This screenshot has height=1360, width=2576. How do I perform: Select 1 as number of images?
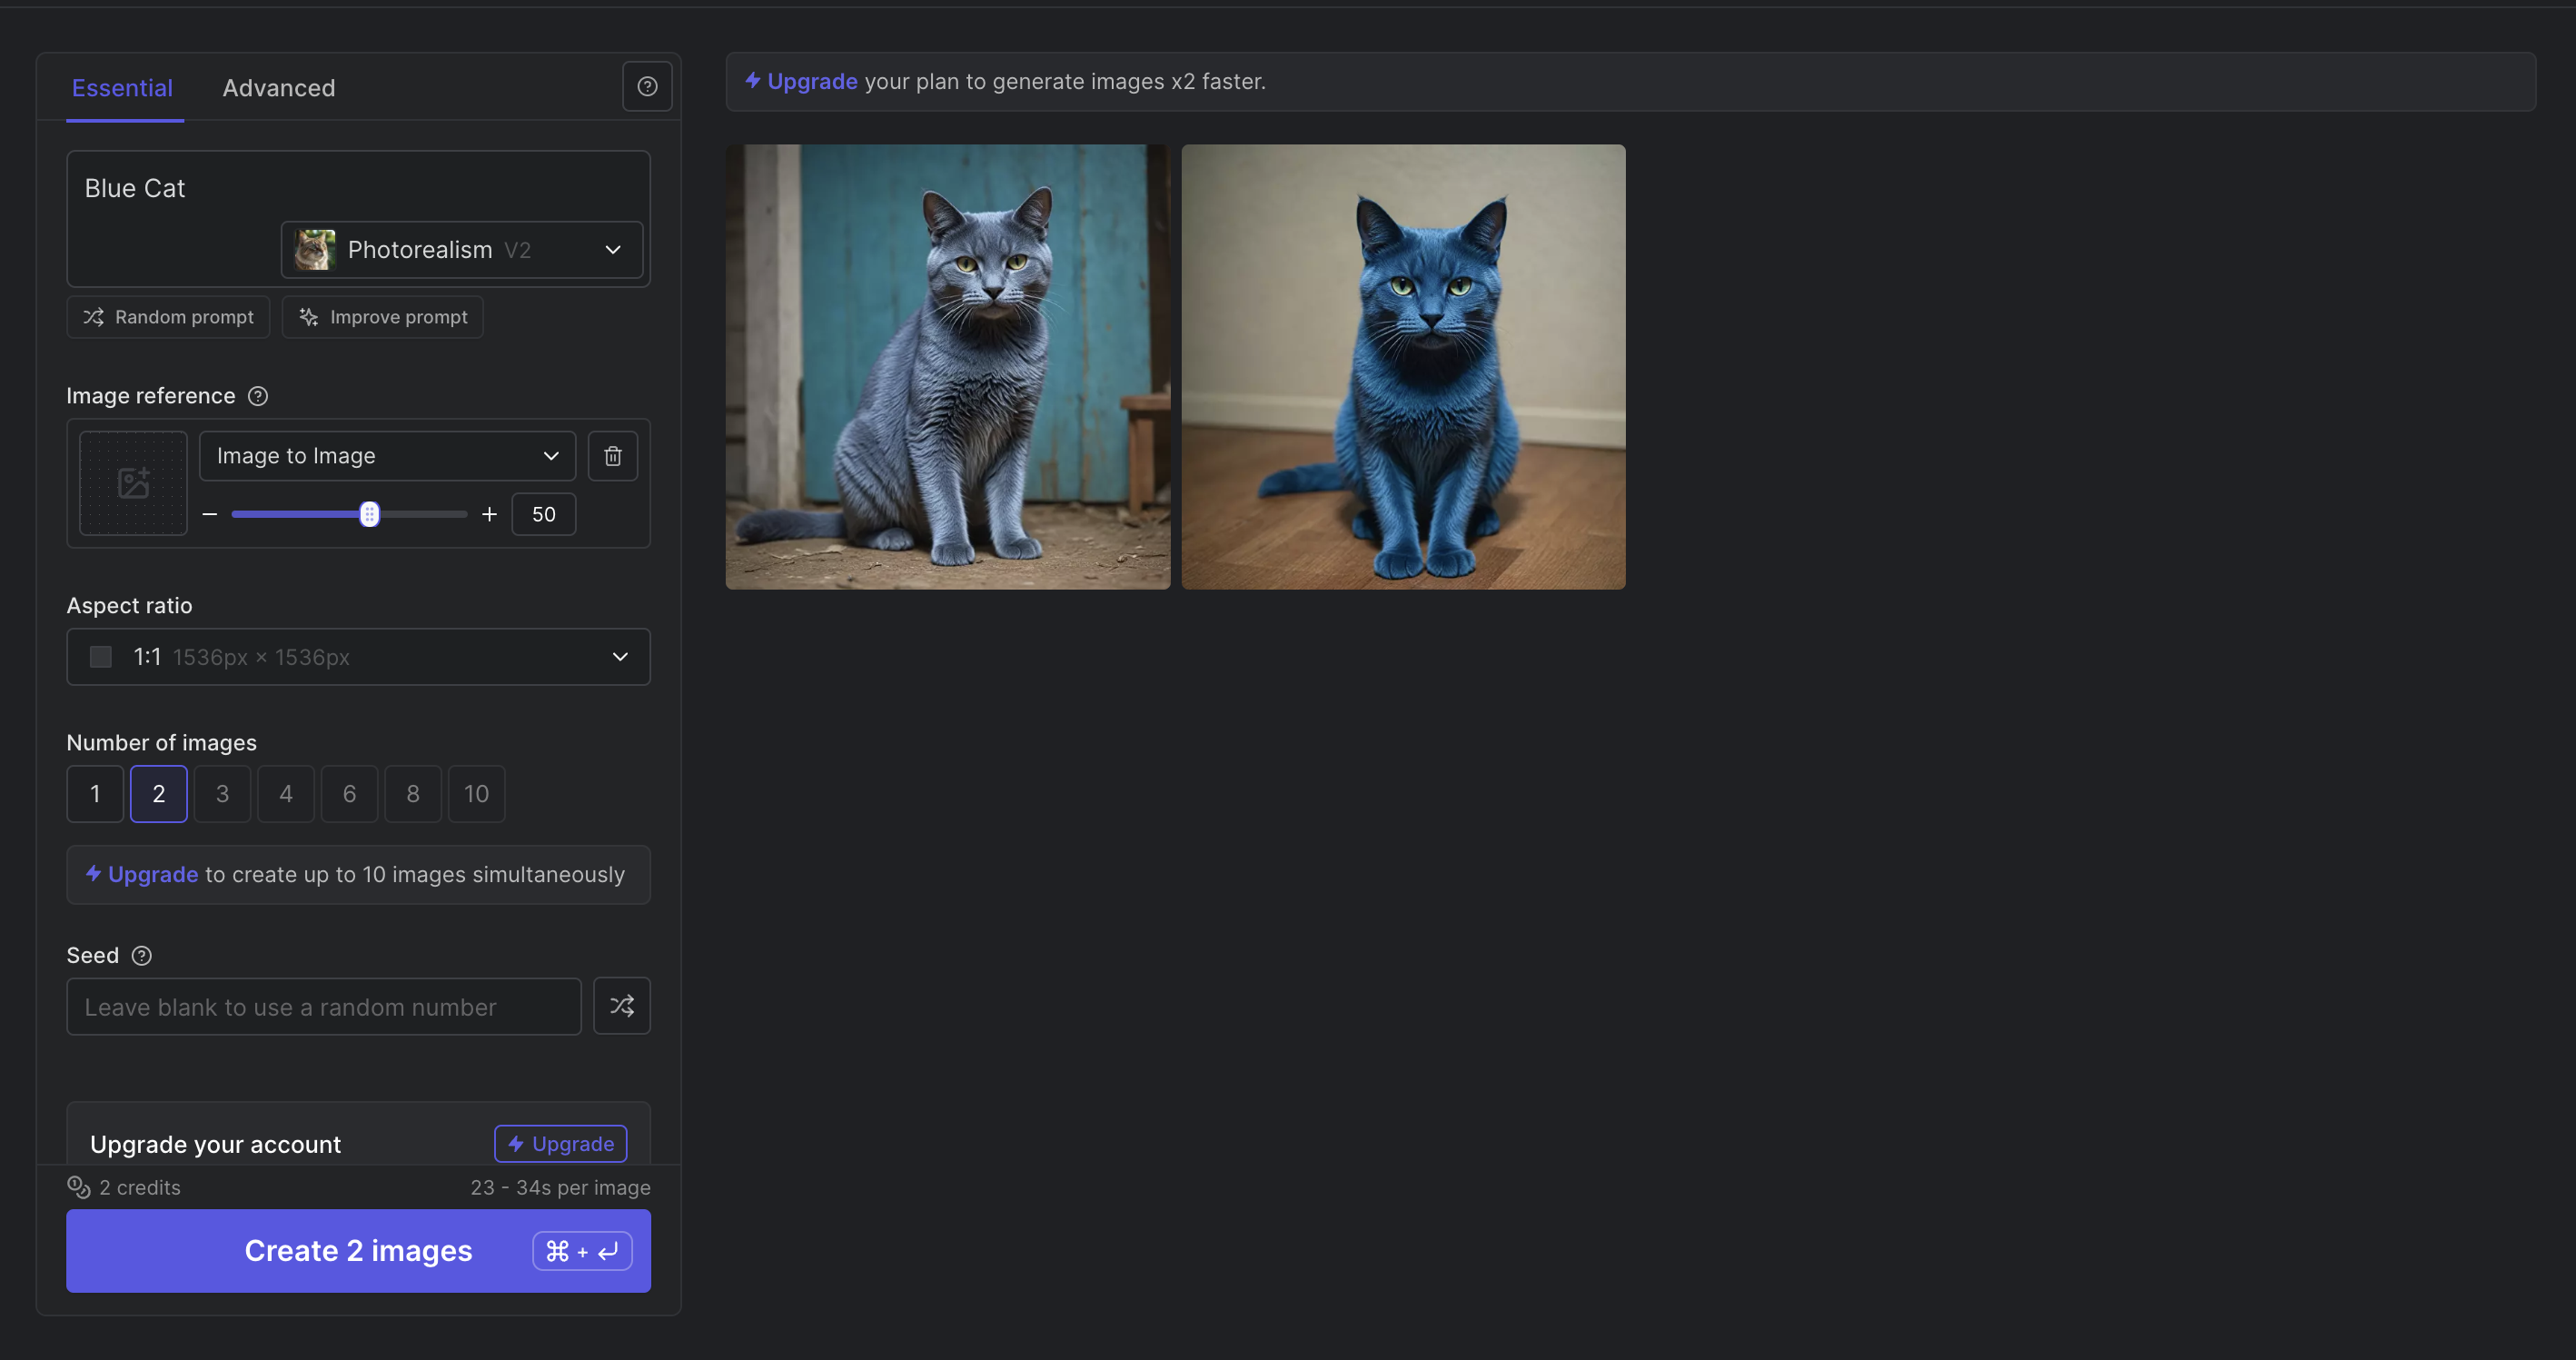(x=94, y=793)
